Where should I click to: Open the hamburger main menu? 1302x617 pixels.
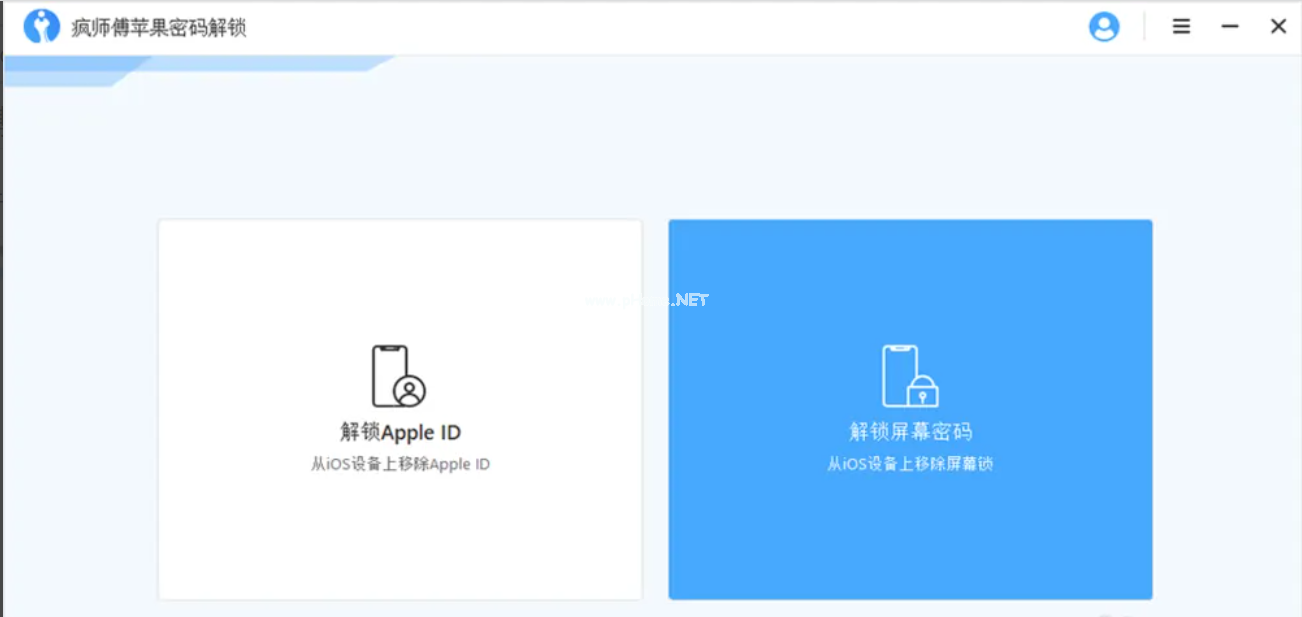coord(1181,27)
